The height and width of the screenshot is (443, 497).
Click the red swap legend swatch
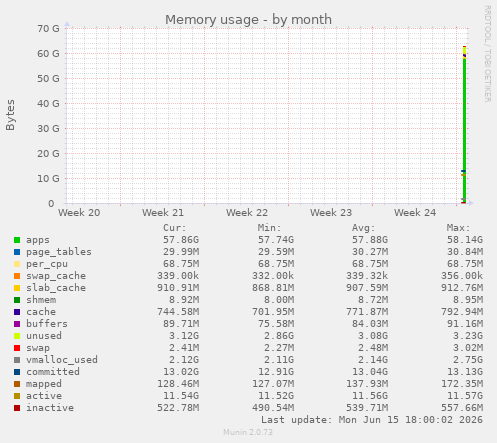tap(17, 348)
